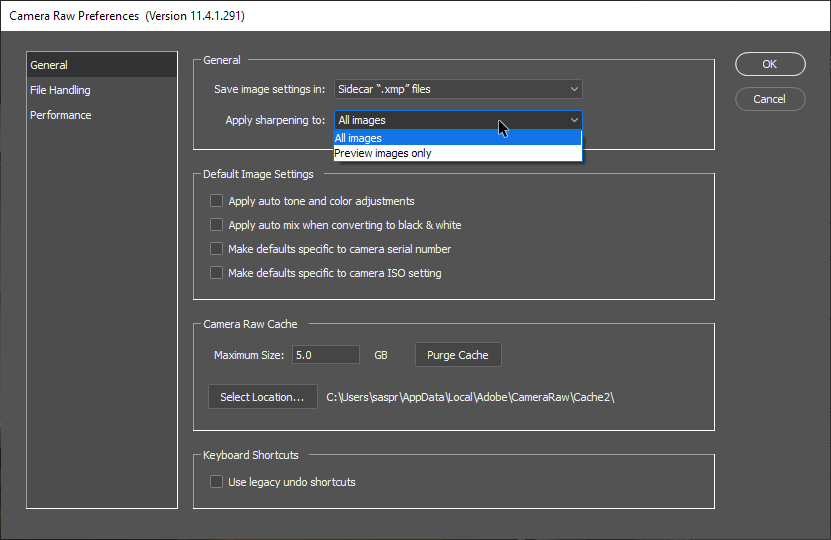The image size is (831, 540).
Task: Enable auto tone and color adjustments
Action: [x=216, y=201]
